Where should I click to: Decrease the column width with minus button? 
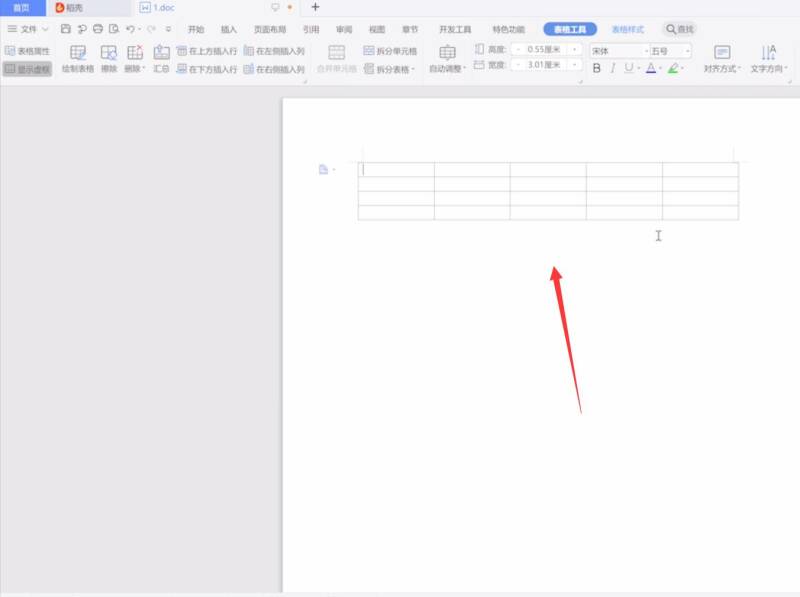point(518,65)
